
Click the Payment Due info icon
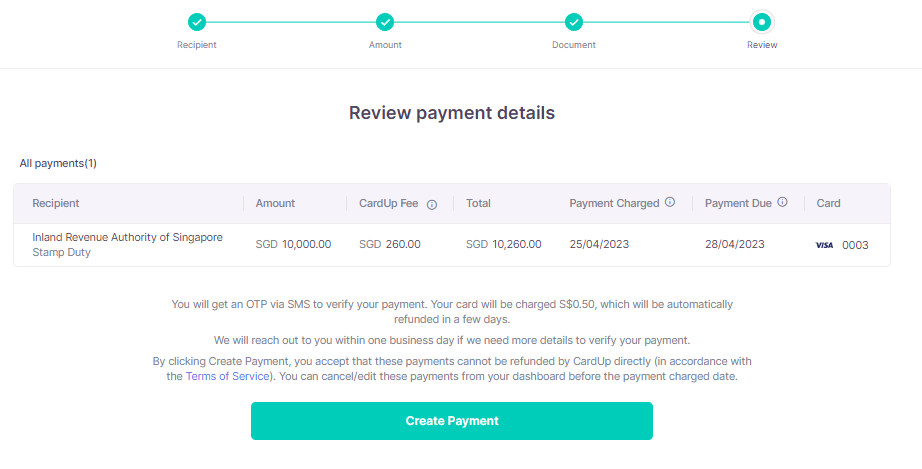pyautogui.click(x=782, y=202)
